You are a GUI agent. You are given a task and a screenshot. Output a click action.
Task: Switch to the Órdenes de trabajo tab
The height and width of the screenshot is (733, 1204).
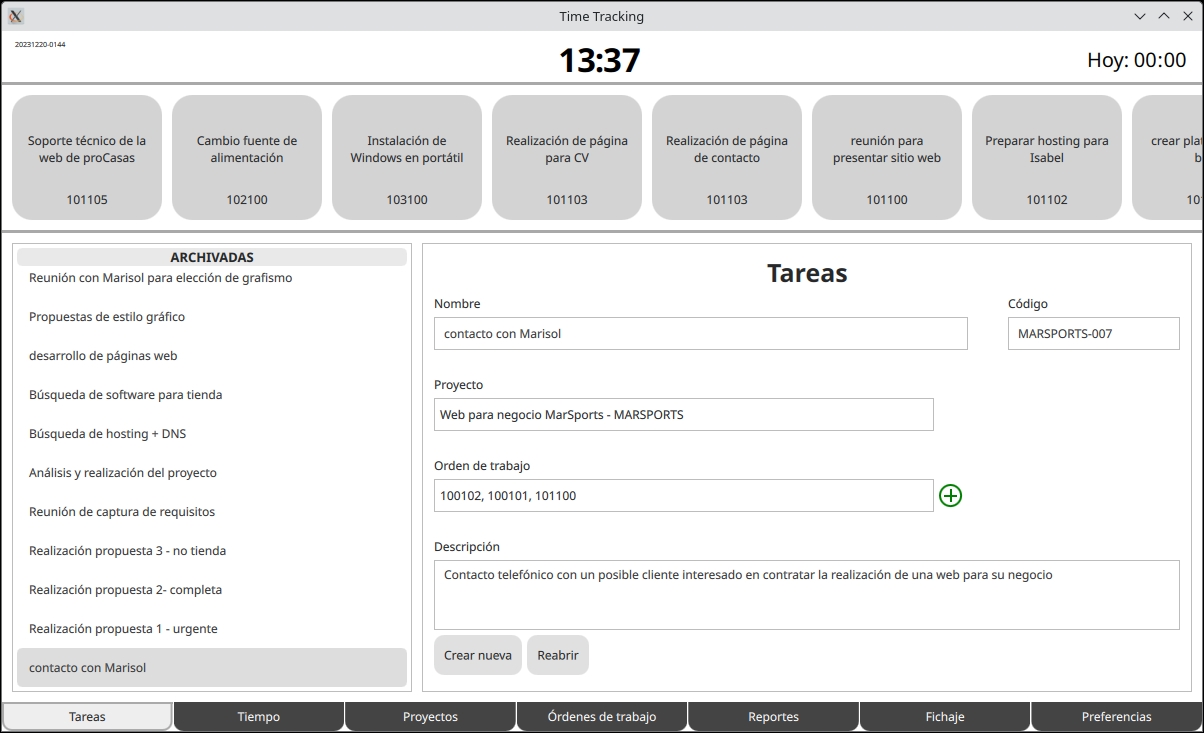point(601,716)
